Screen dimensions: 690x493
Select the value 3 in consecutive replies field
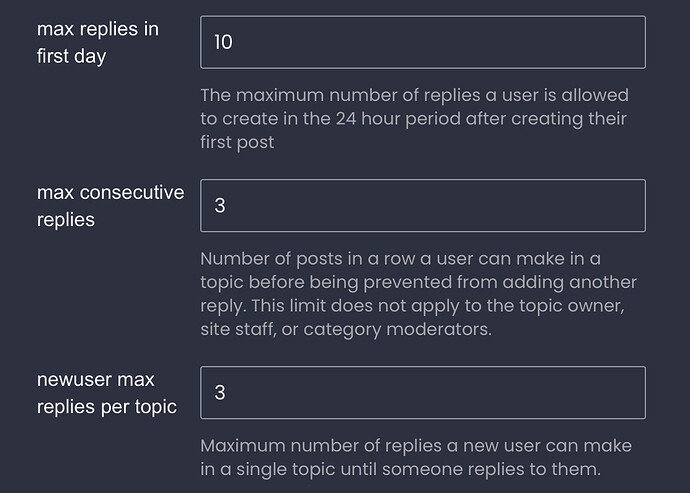point(220,206)
